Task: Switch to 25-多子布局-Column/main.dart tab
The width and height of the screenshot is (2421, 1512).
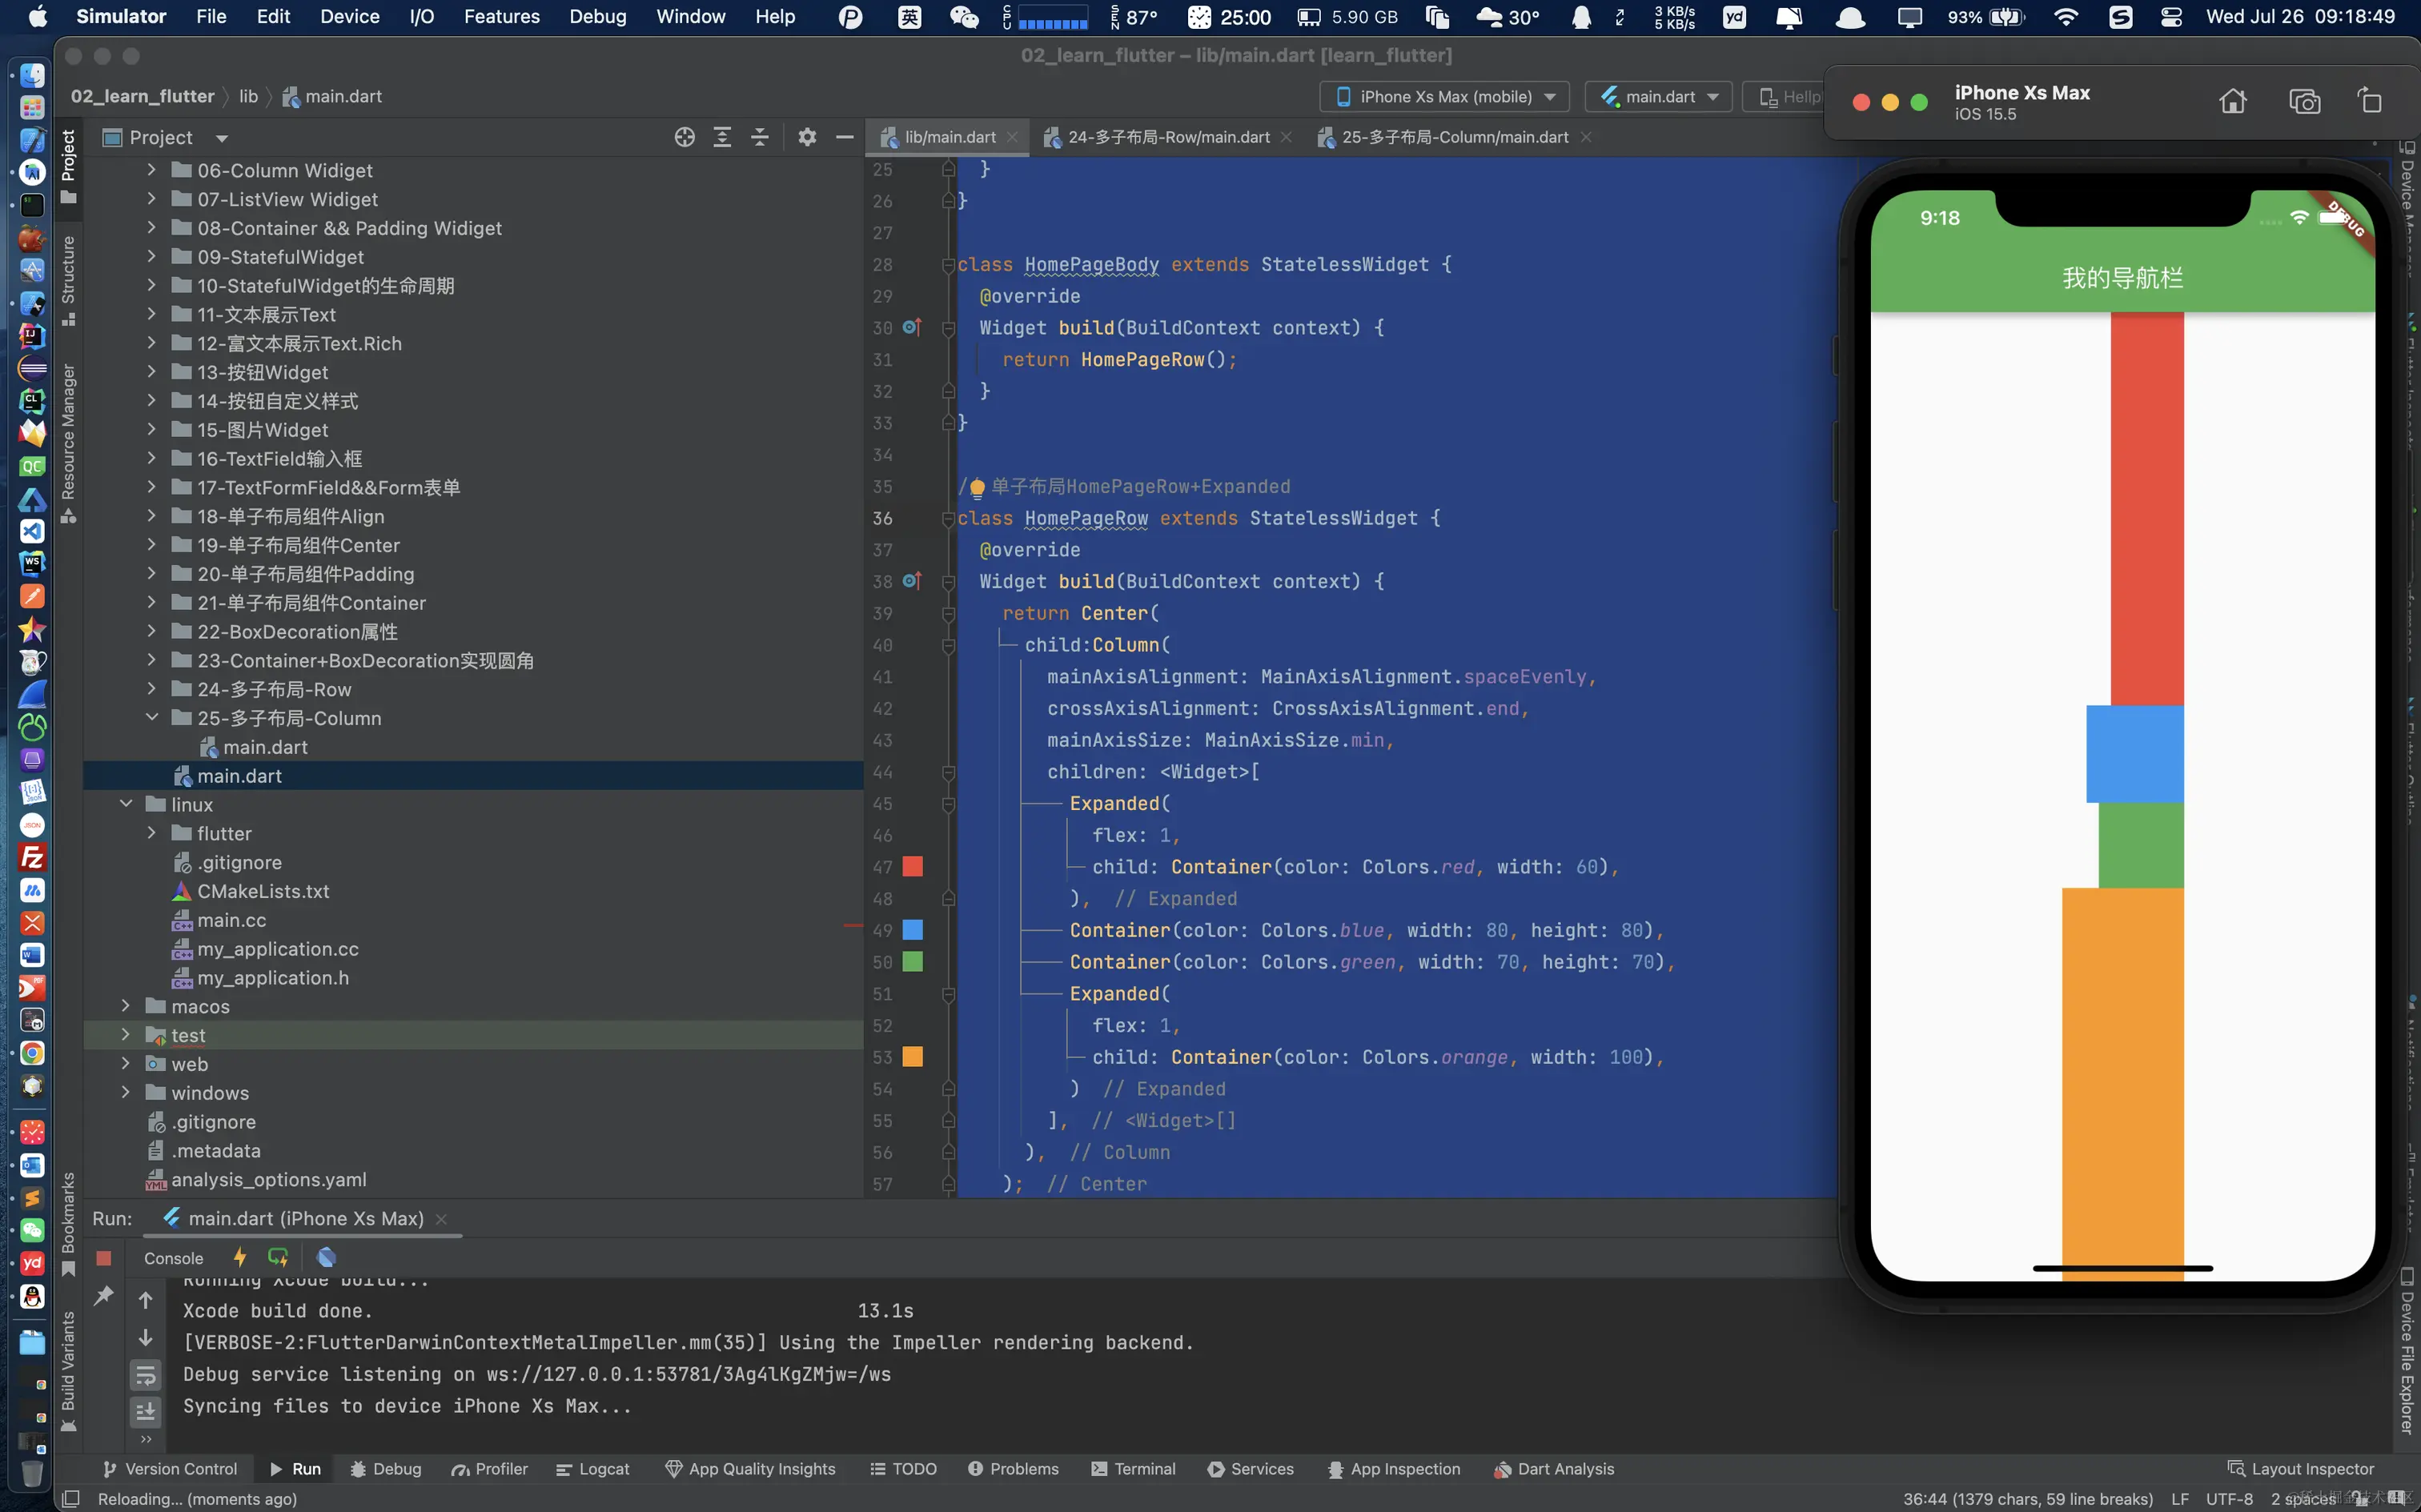Action: (1454, 137)
